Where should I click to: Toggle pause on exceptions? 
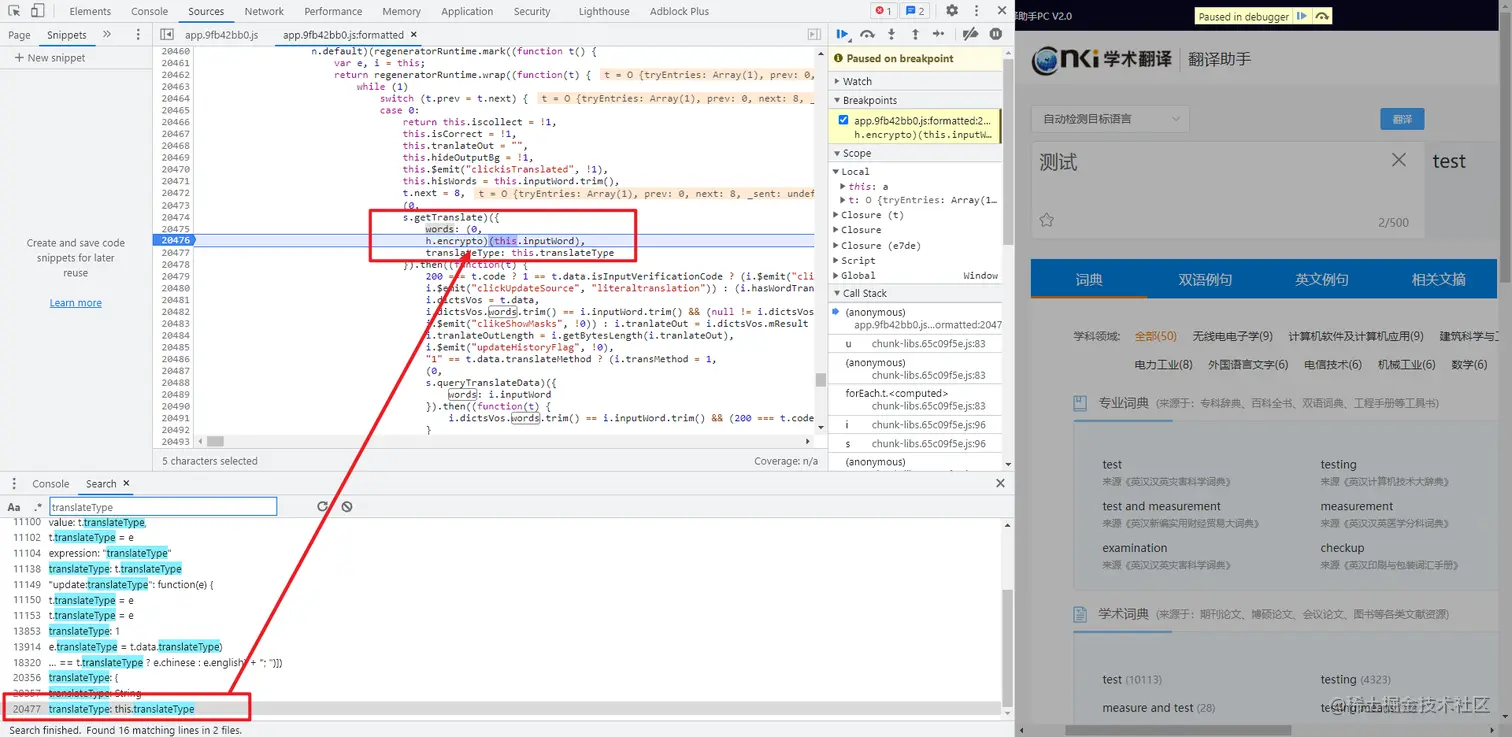pos(995,34)
